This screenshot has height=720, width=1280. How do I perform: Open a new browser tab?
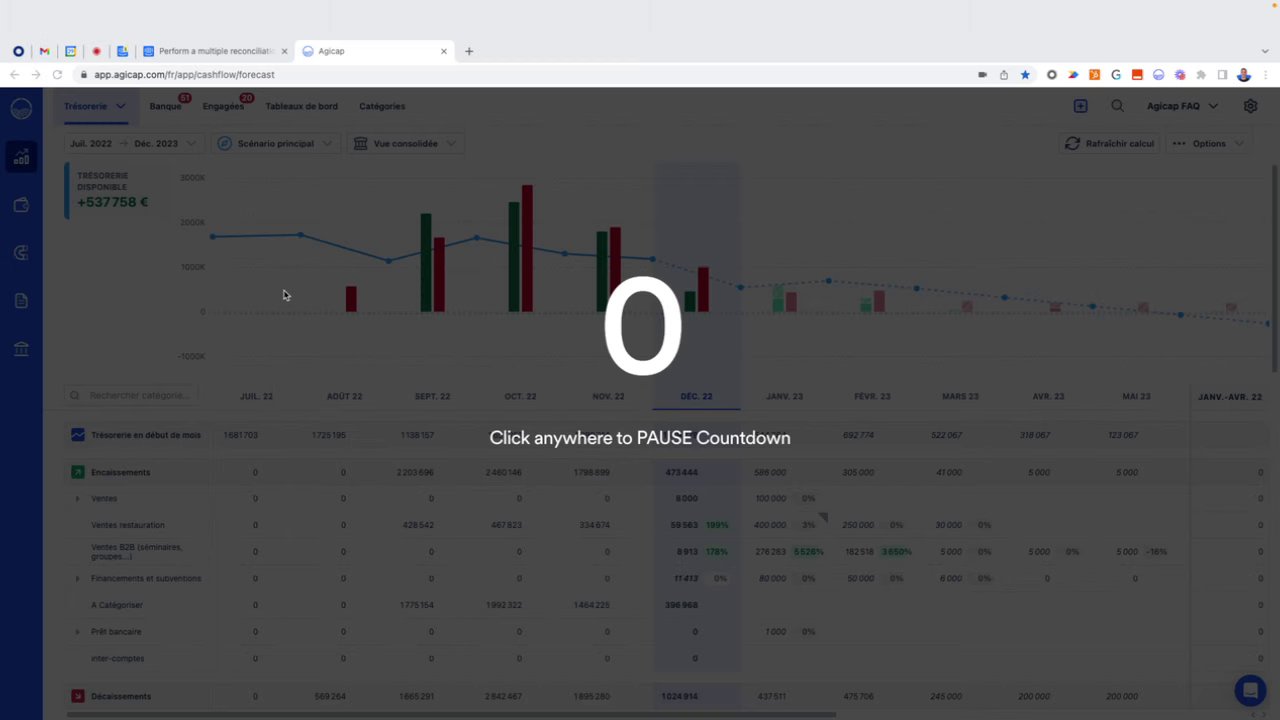click(x=469, y=51)
